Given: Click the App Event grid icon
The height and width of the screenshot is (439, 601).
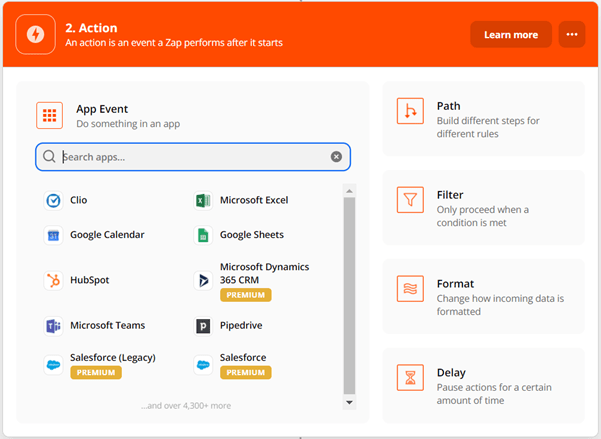Looking at the screenshot, I should pos(49,115).
